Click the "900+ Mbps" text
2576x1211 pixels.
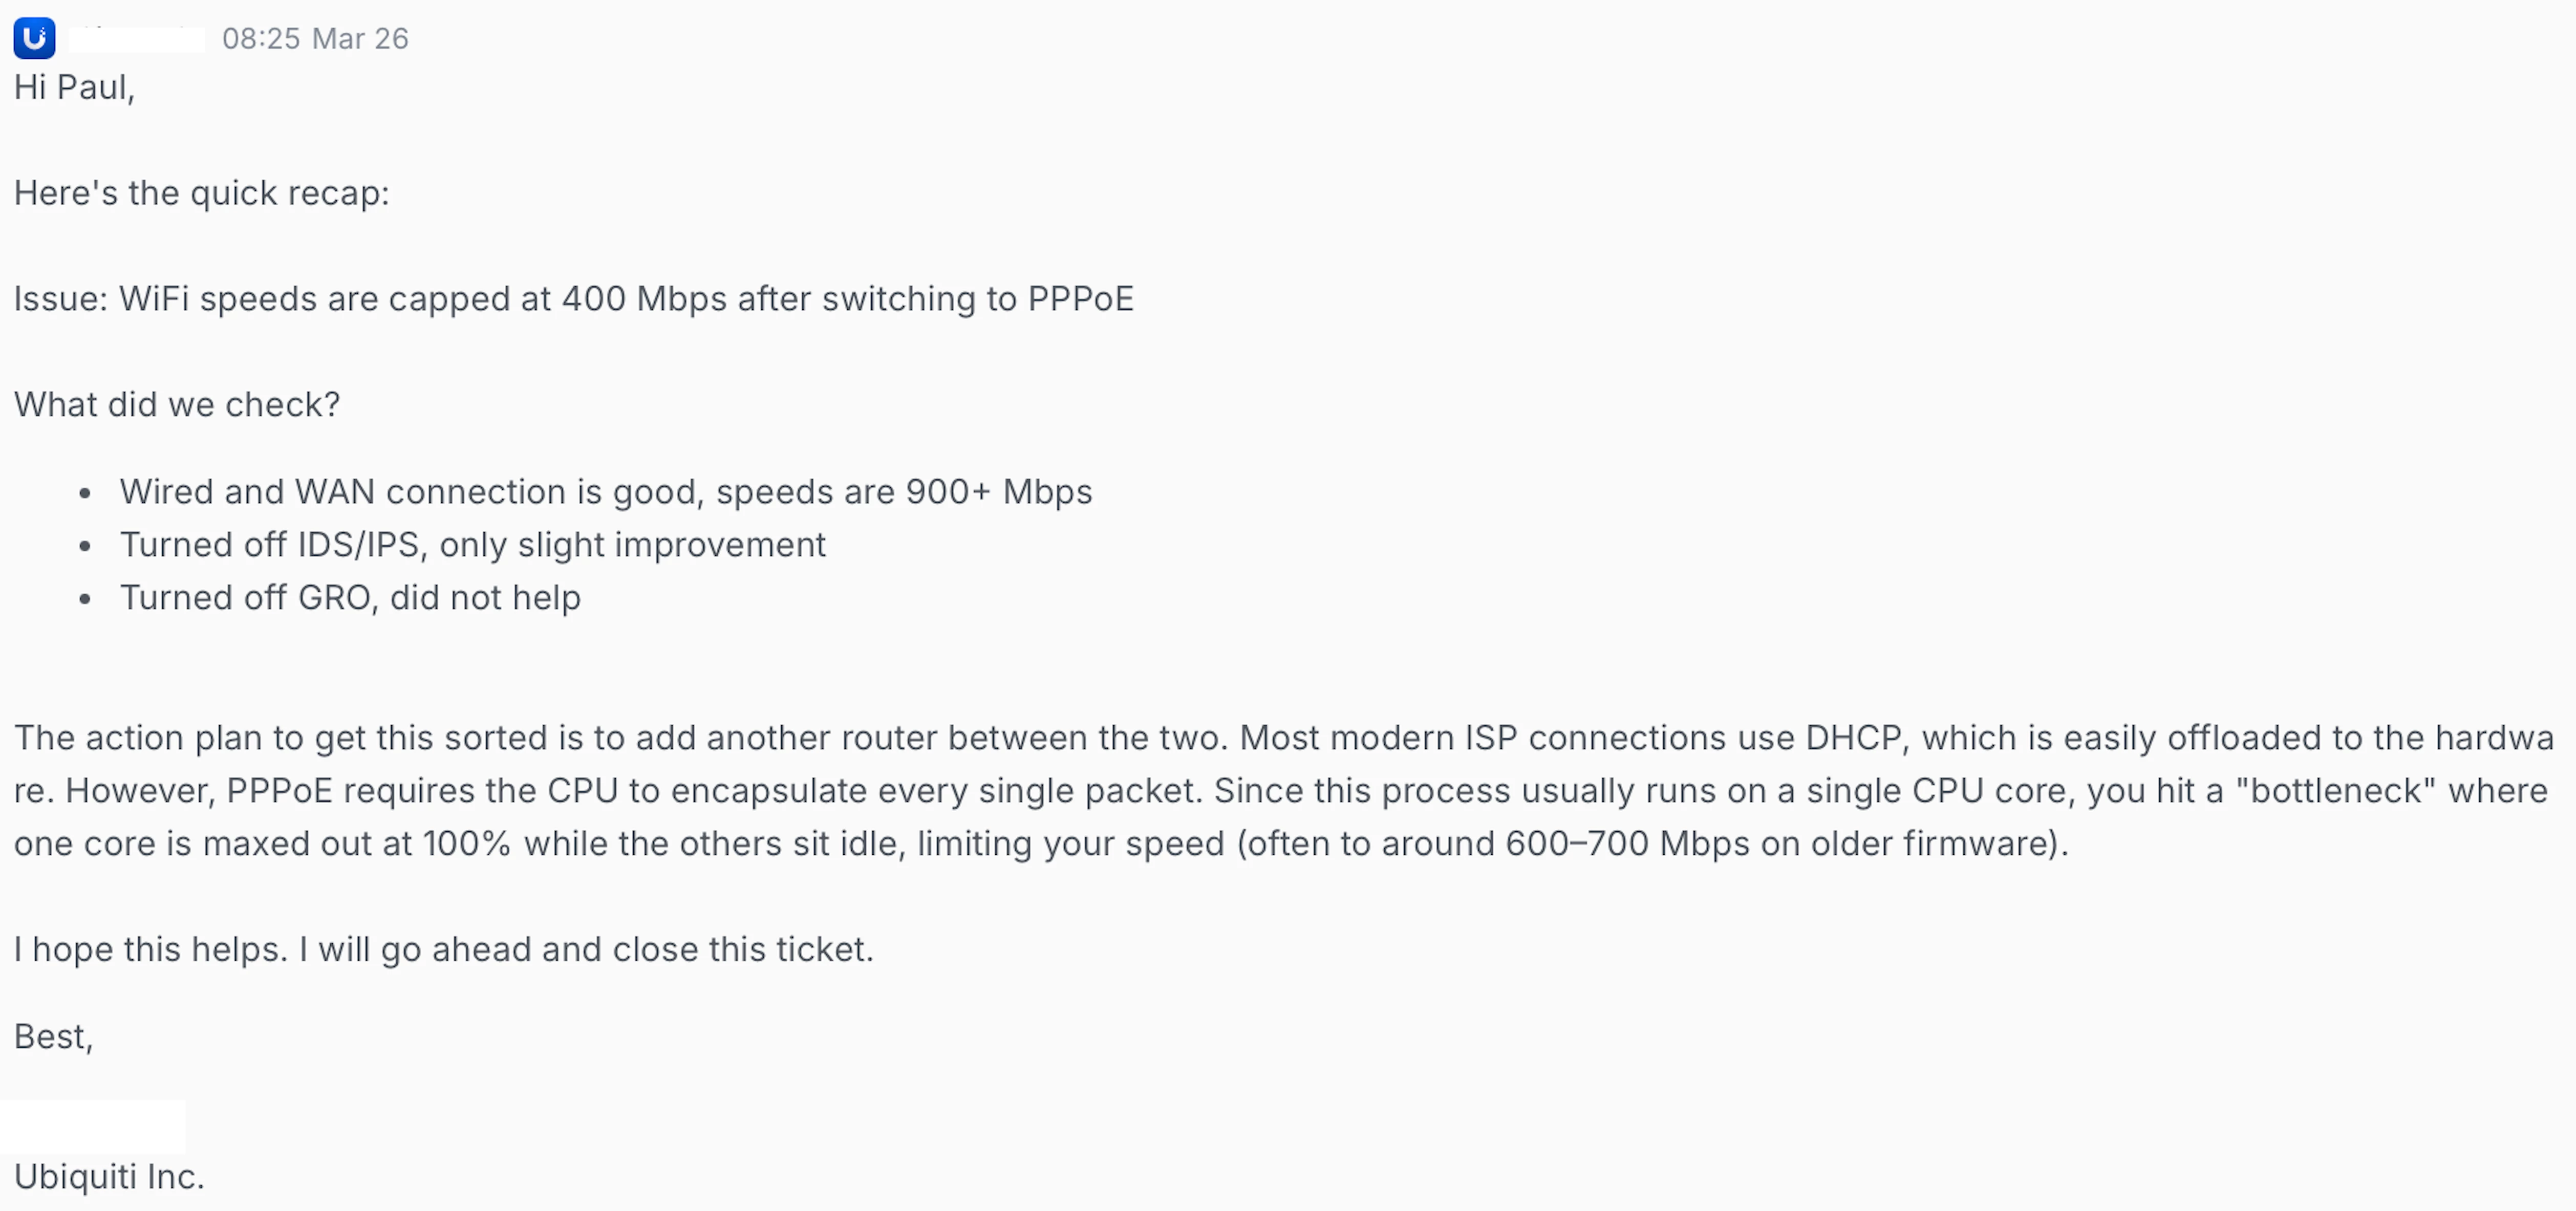click(x=998, y=492)
